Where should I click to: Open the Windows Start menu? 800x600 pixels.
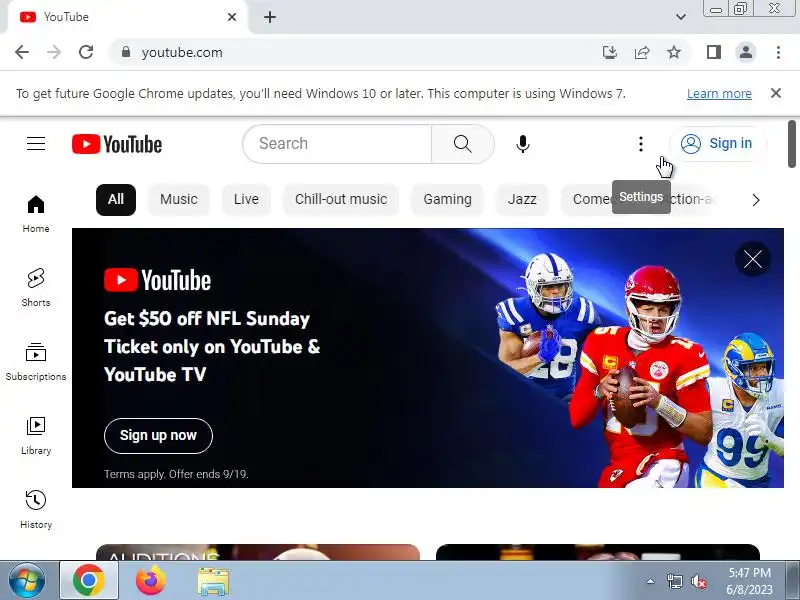click(26, 581)
